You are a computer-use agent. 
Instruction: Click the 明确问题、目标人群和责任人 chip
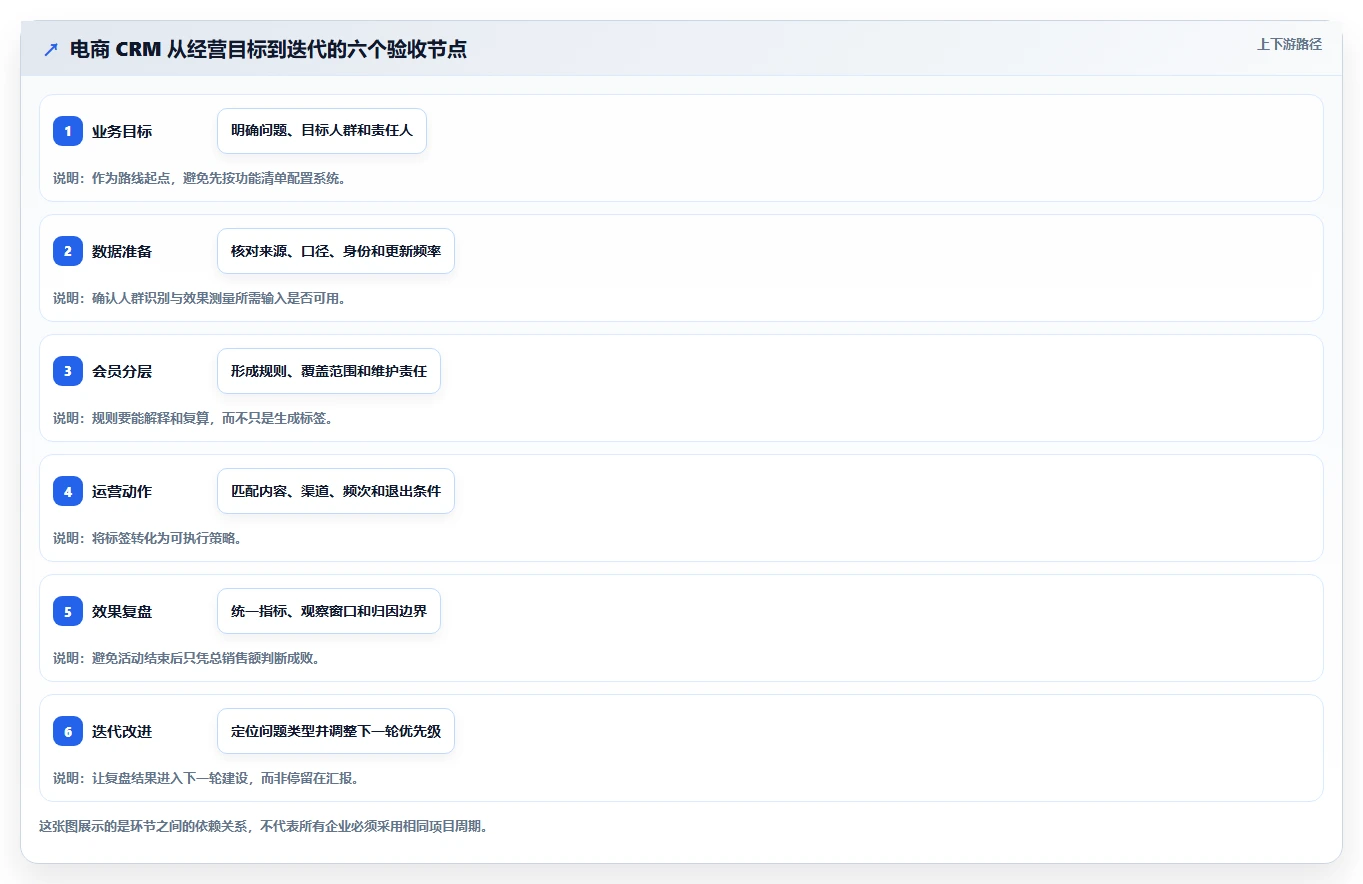tap(322, 131)
